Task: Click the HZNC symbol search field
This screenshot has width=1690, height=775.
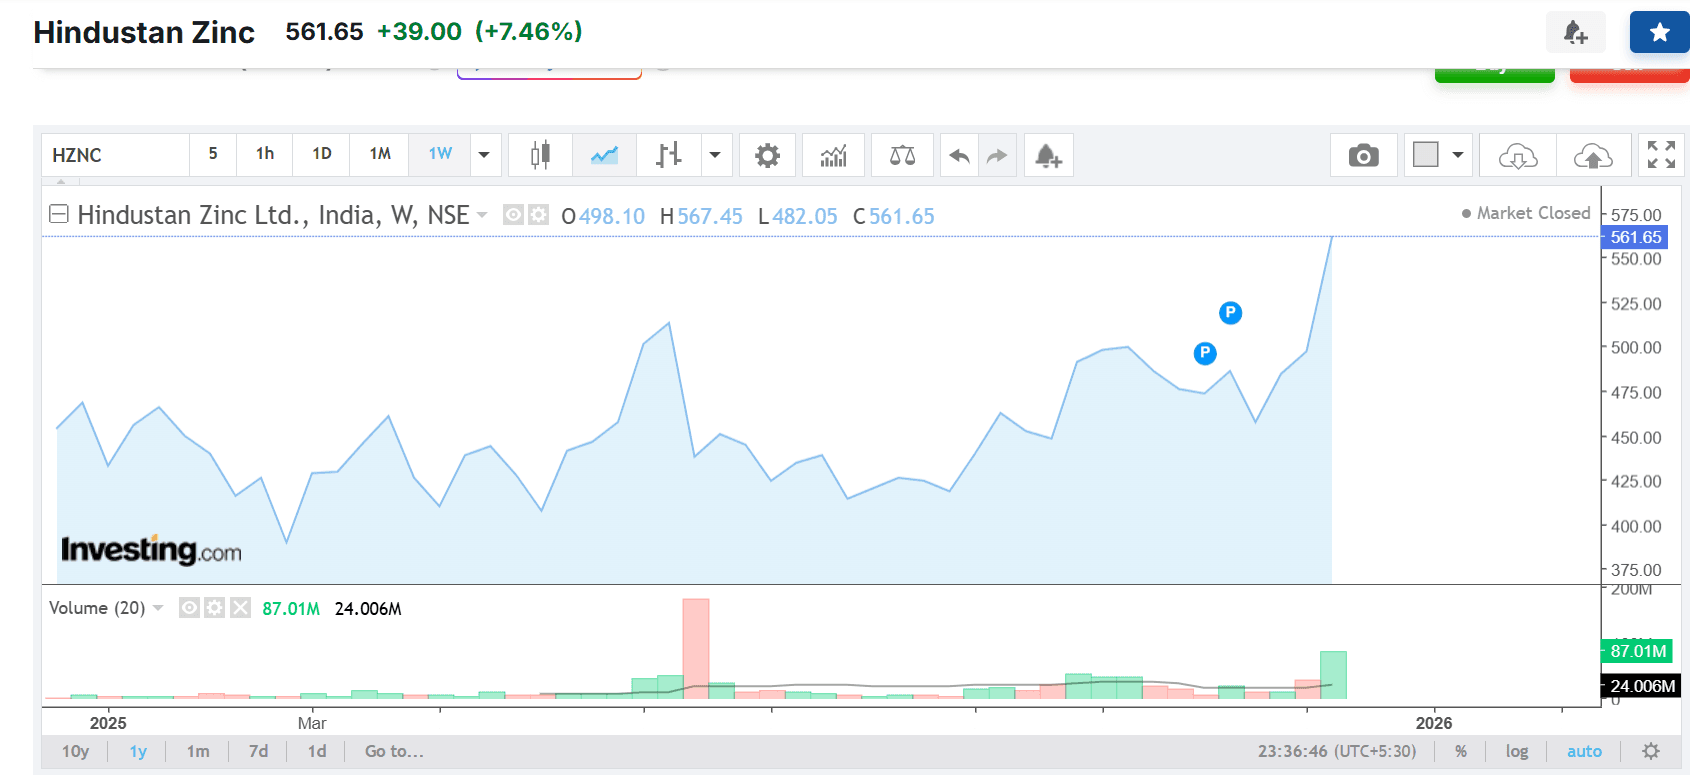Action: (x=115, y=155)
